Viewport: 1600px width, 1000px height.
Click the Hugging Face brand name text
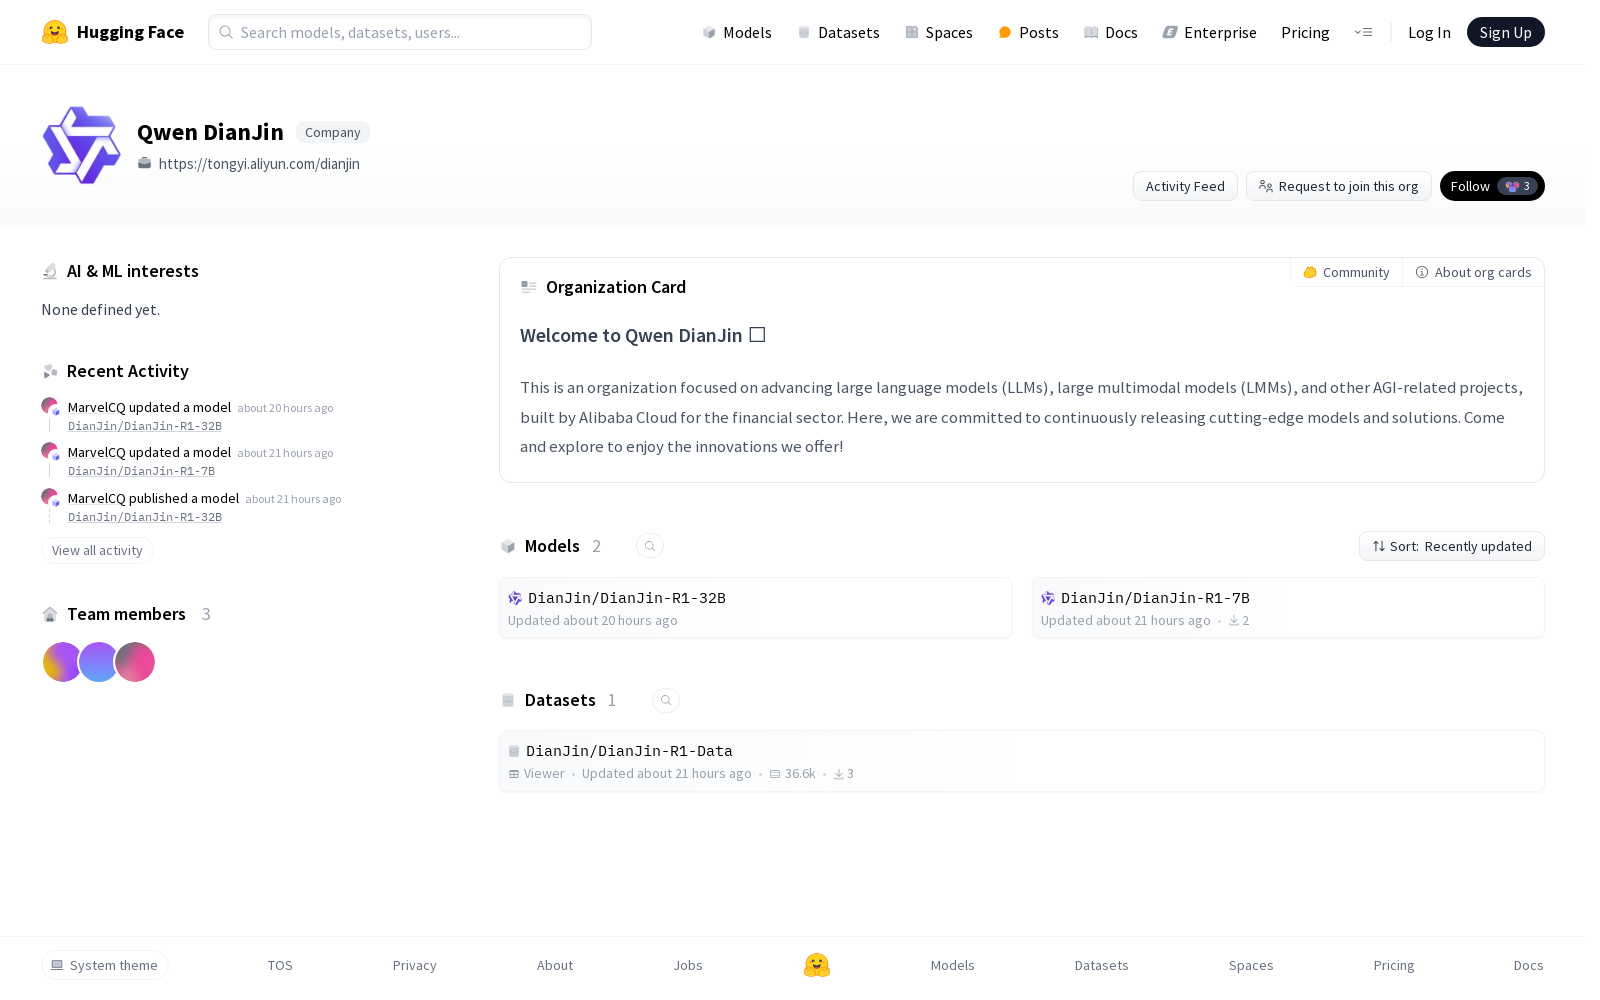(x=130, y=32)
